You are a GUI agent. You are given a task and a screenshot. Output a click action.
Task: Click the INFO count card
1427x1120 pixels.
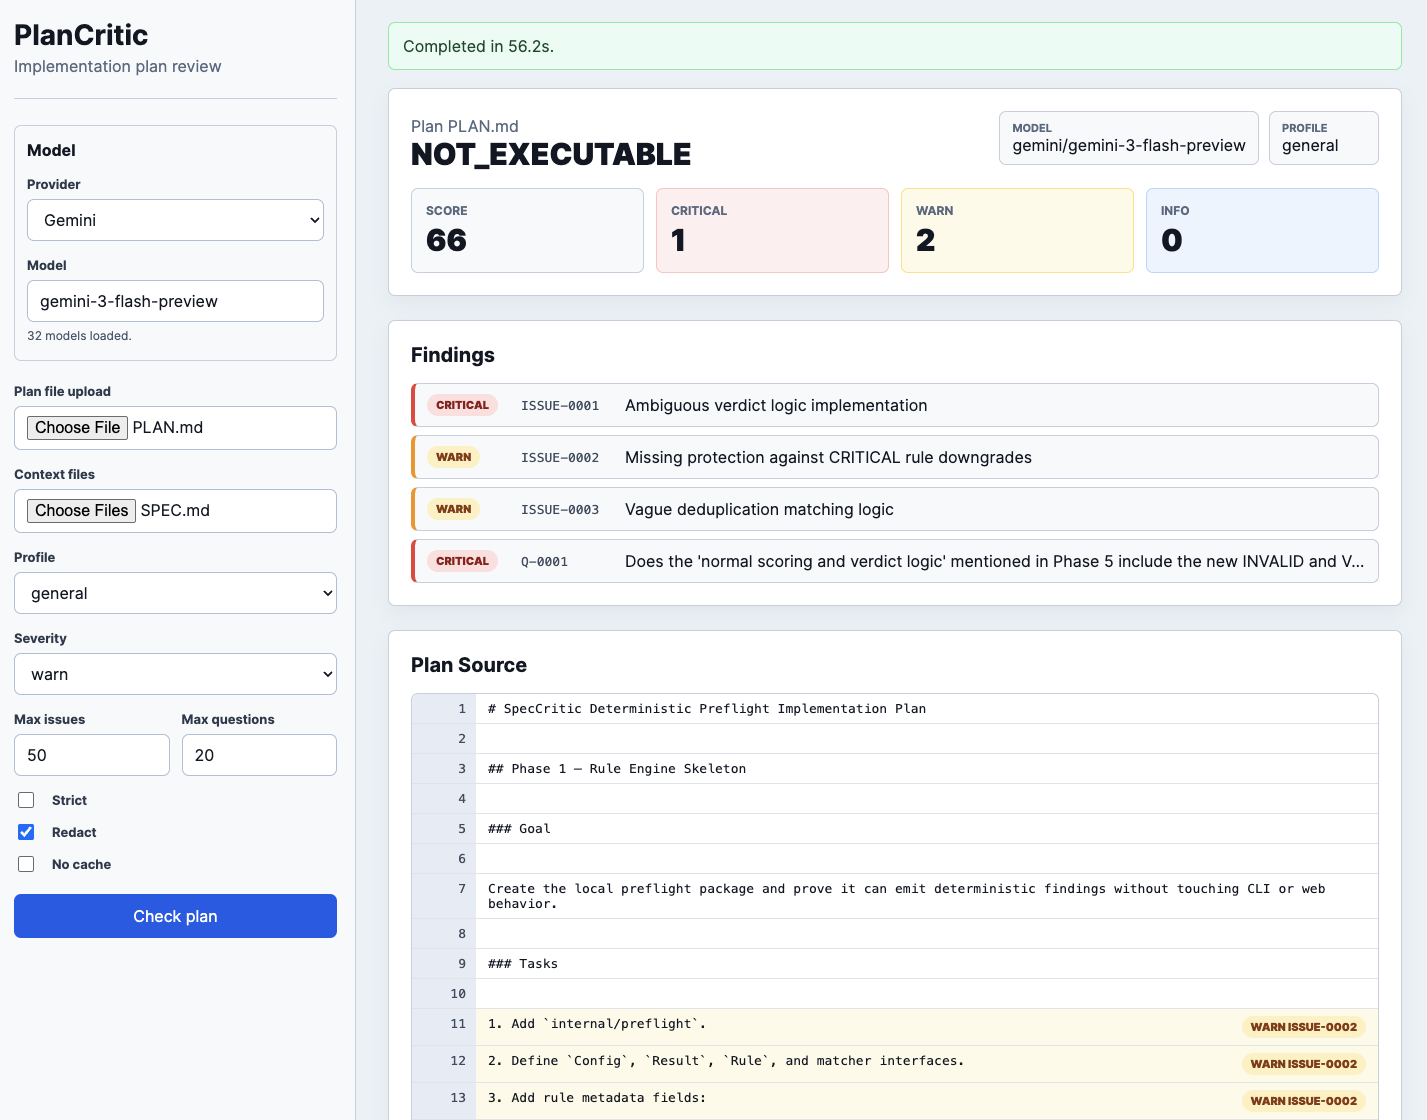[1262, 230]
